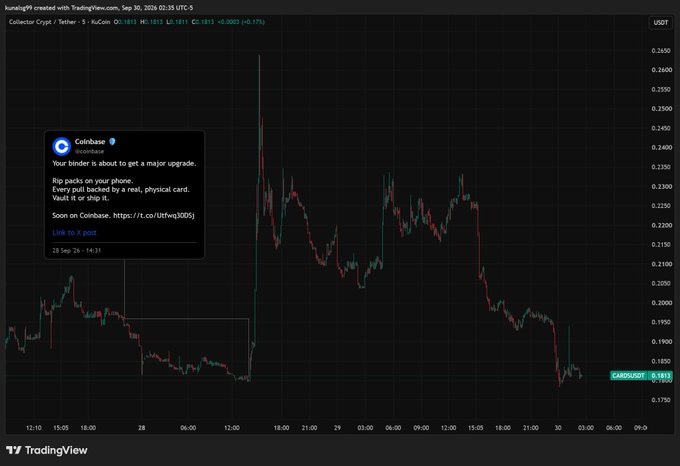Click the 0.2100 price axis label
680x466 pixels.
pos(661,264)
